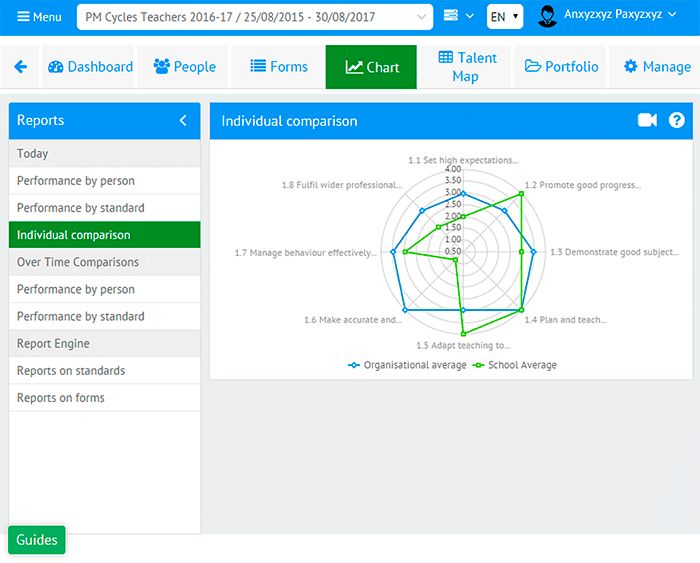Click the Chart line-graph icon
700x563 pixels.
tap(354, 67)
